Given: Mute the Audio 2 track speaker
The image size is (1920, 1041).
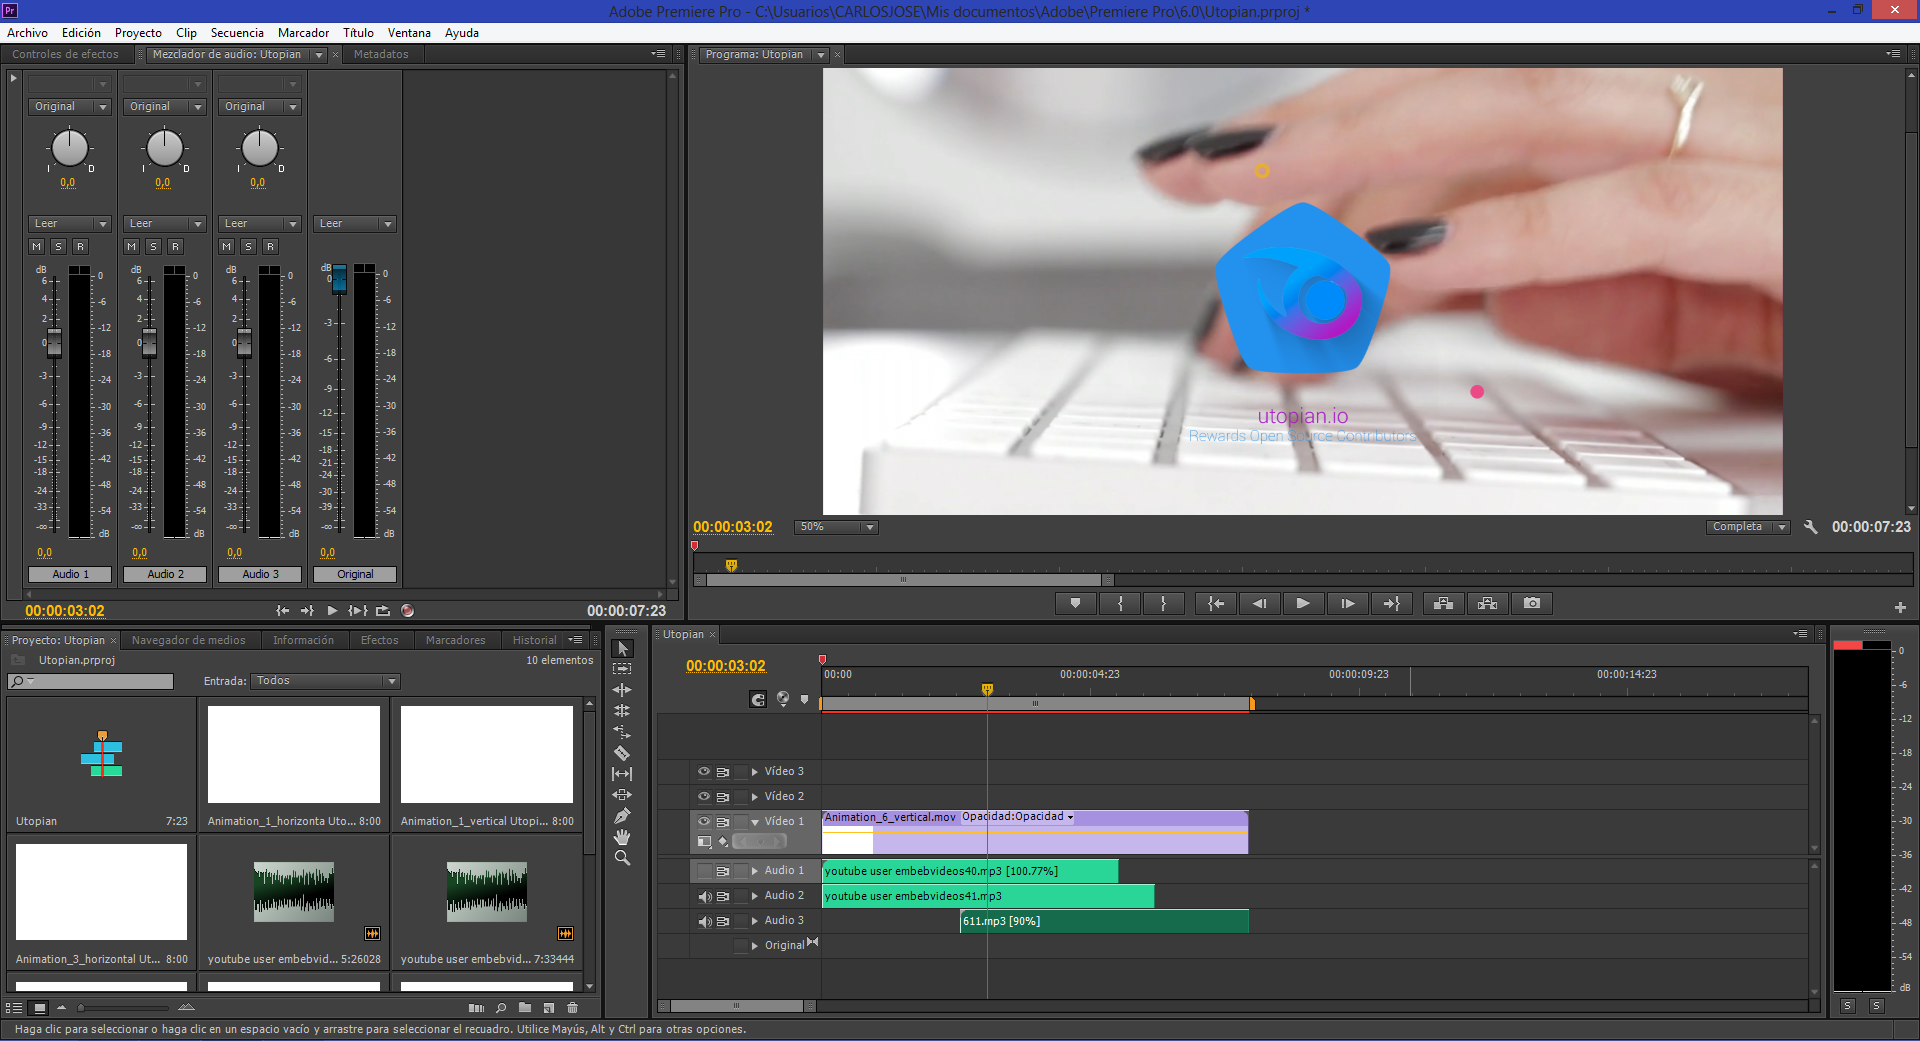Looking at the screenshot, I should coord(704,896).
